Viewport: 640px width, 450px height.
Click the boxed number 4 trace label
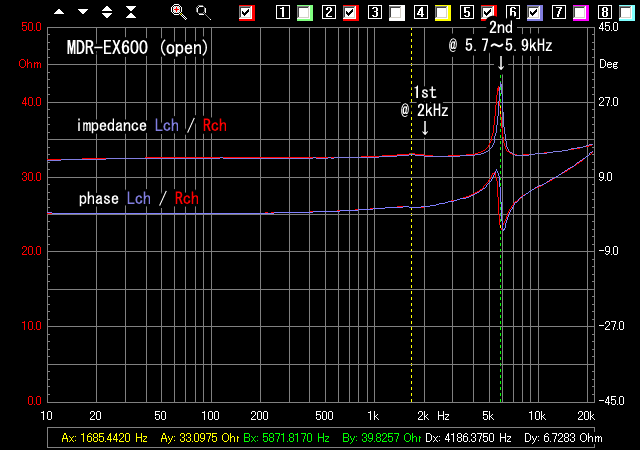pyautogui.click(x=421, y=13)
